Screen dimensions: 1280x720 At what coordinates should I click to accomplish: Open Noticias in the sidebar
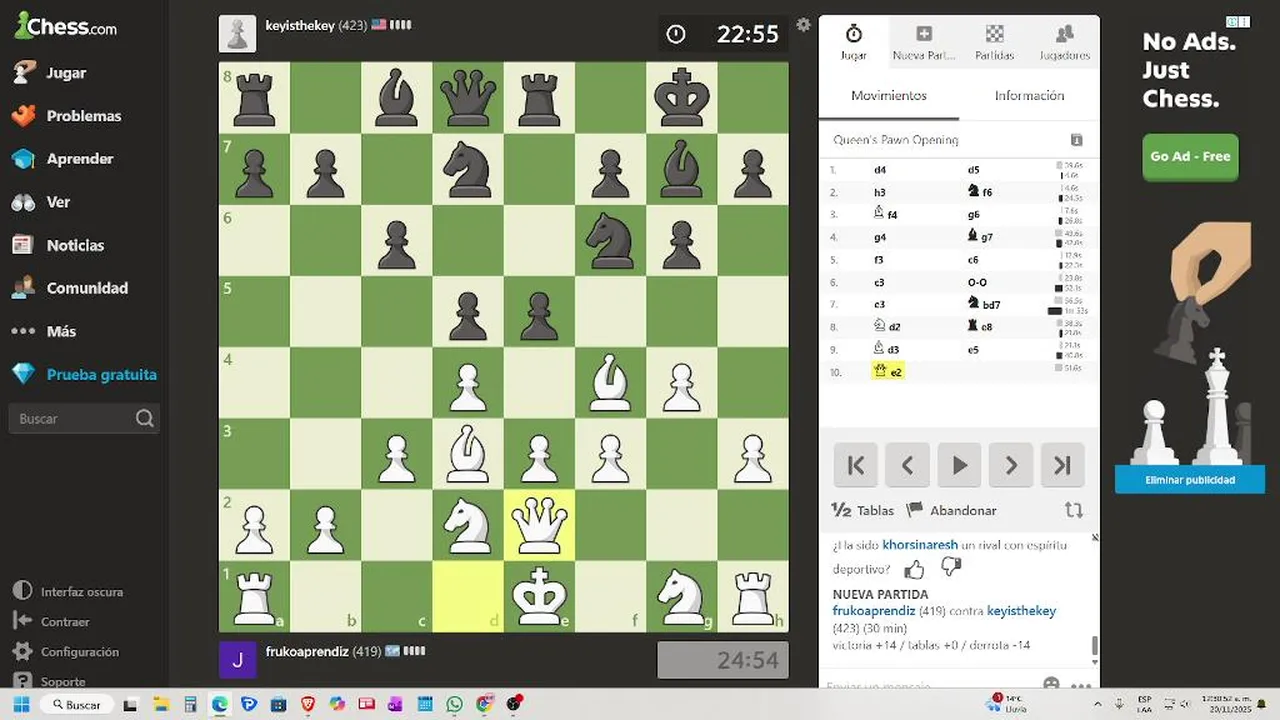[x=57, y=245]
